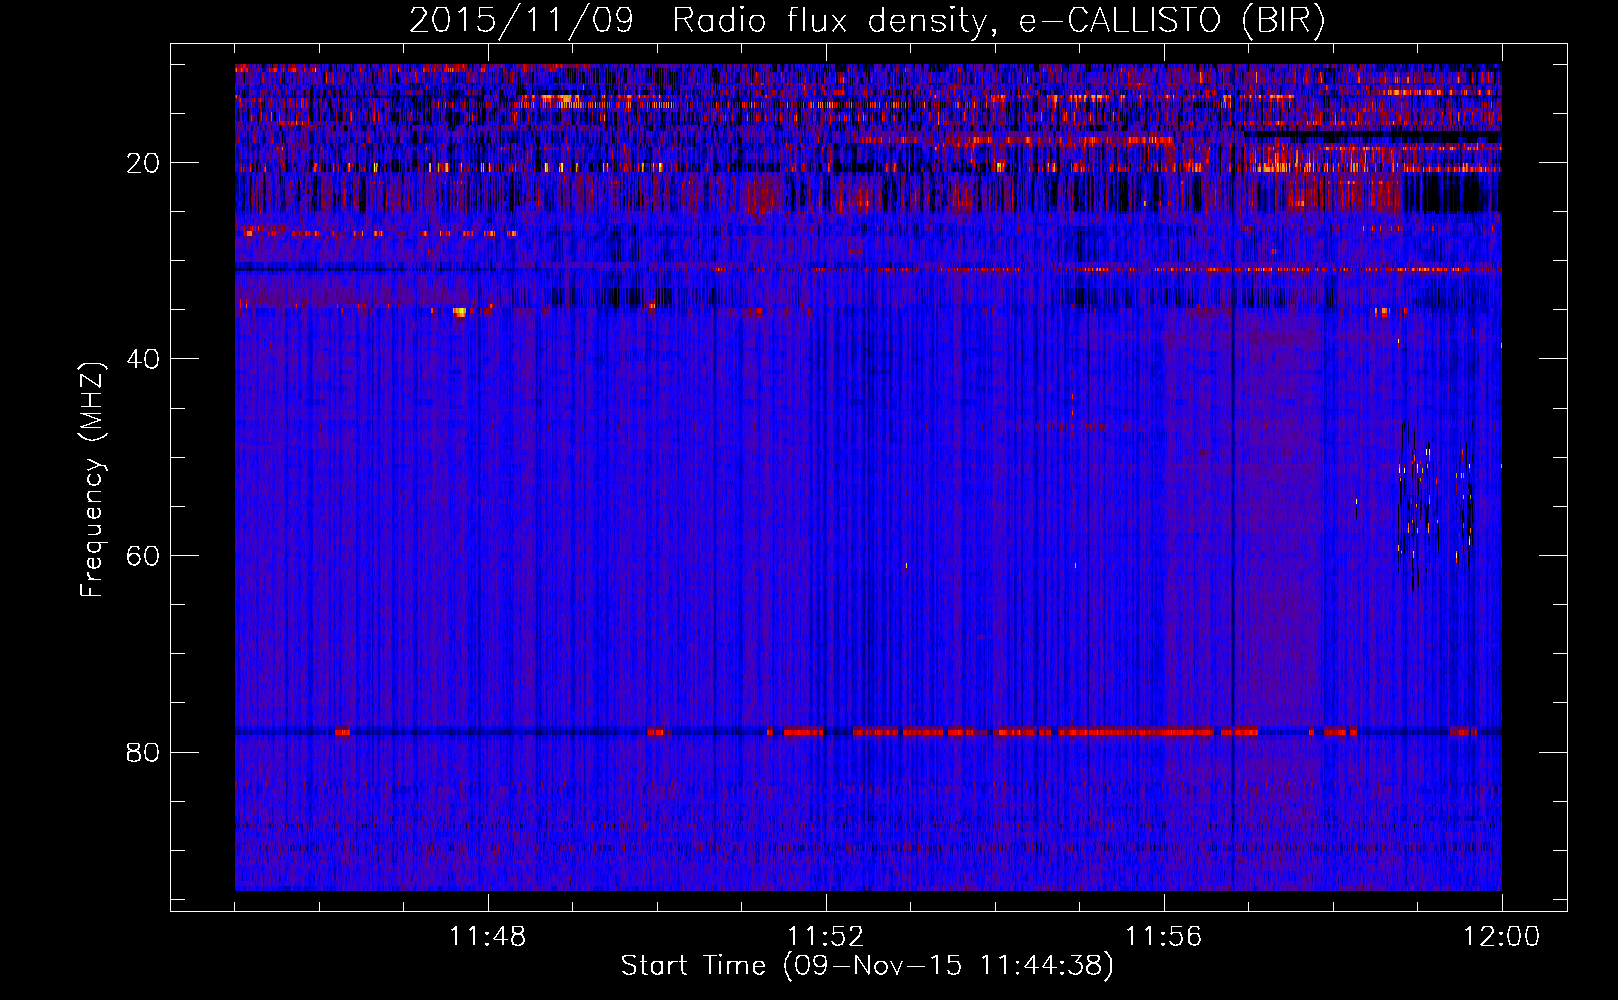1618x1000 pixels.
Task: Click the short red segment near 78 MHz at 11:46
Action: coord(342,732)
